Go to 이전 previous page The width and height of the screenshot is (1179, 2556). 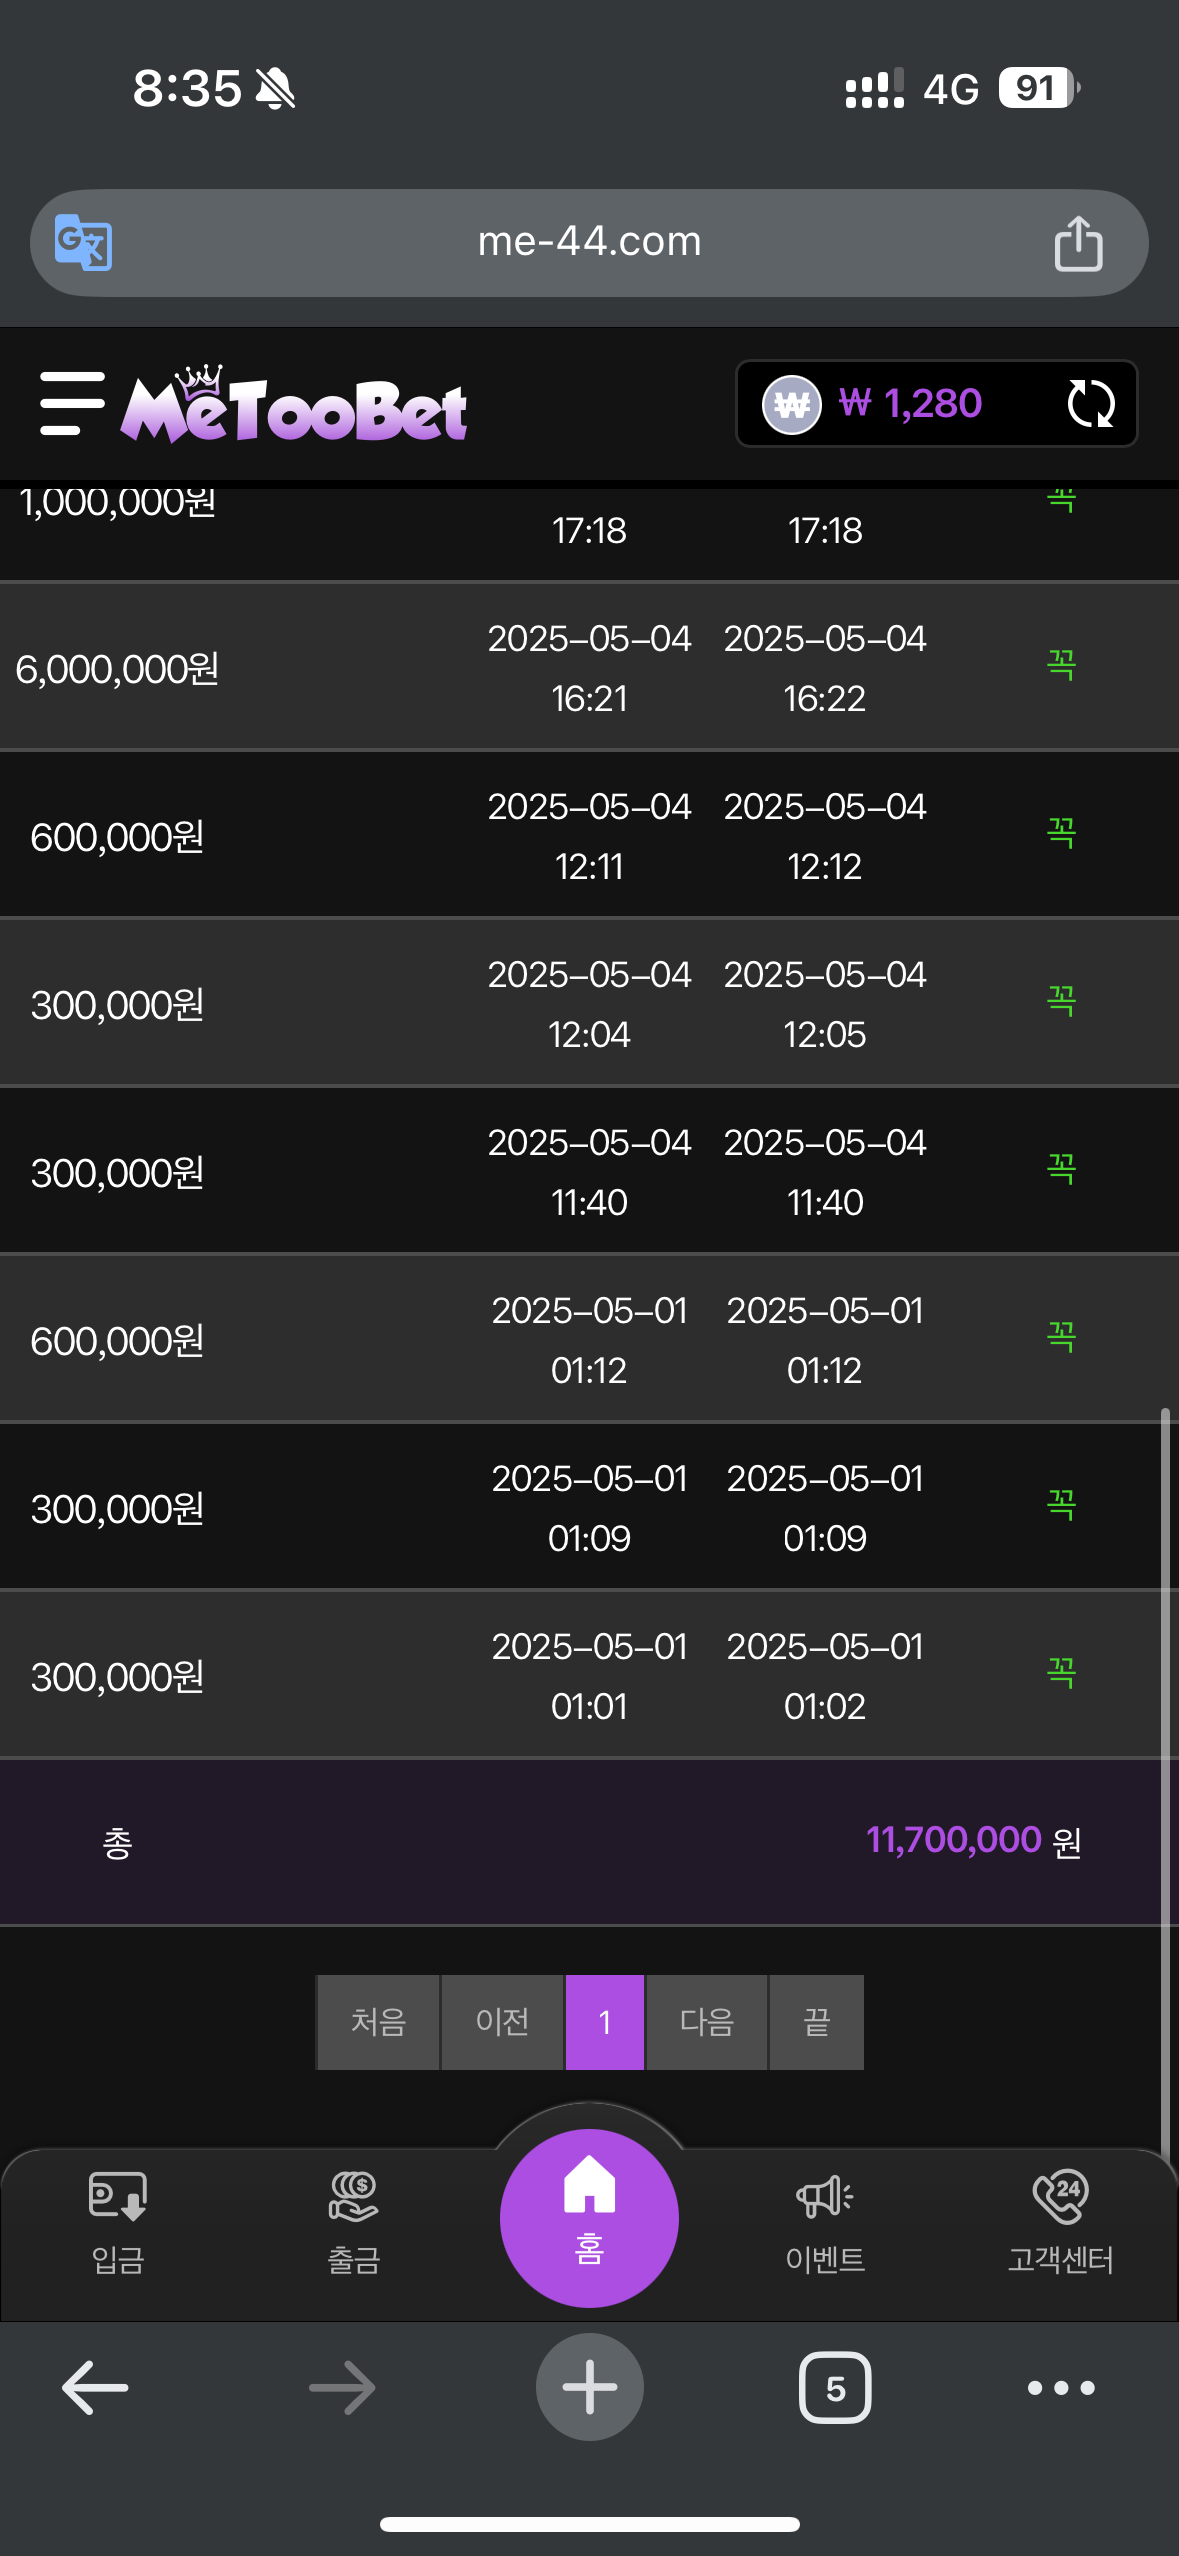tap(502, 2022)
